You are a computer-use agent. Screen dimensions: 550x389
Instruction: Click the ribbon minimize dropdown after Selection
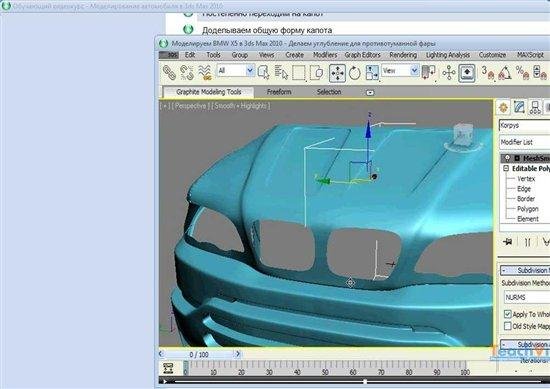[x=370, y=93]
